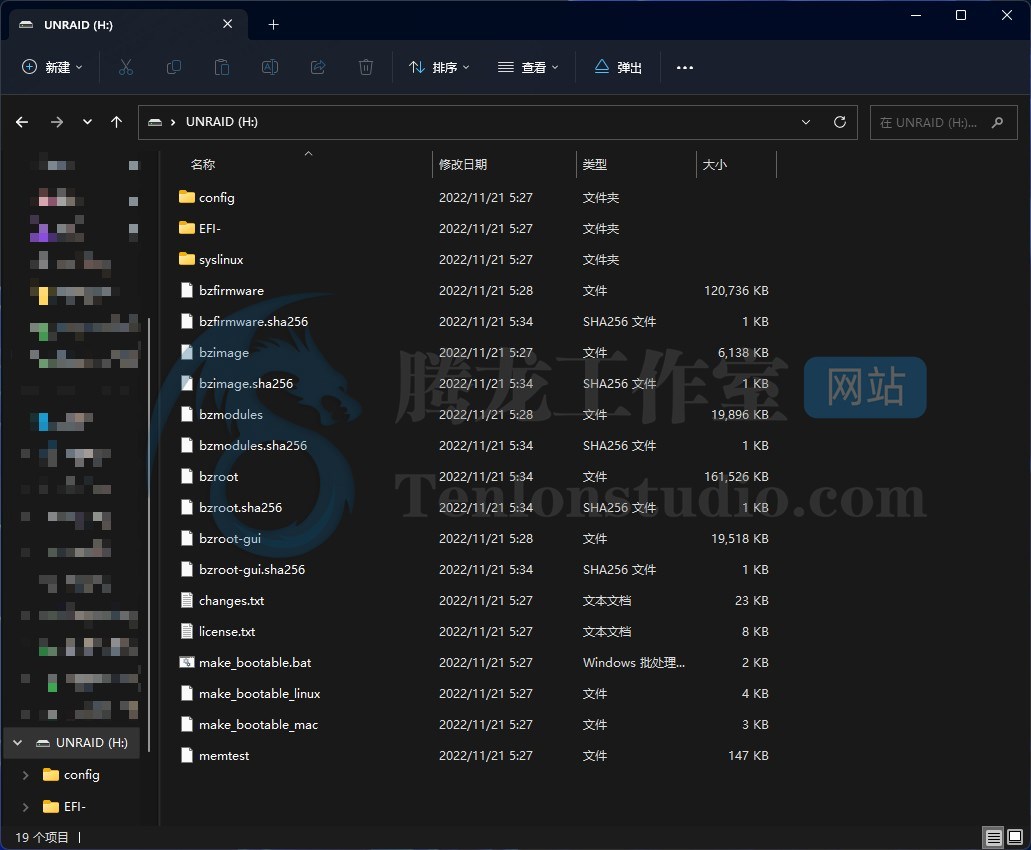Screen dimensions: 1031x850
Task: Open a new tab with plus button
Action: pos(274,25)
